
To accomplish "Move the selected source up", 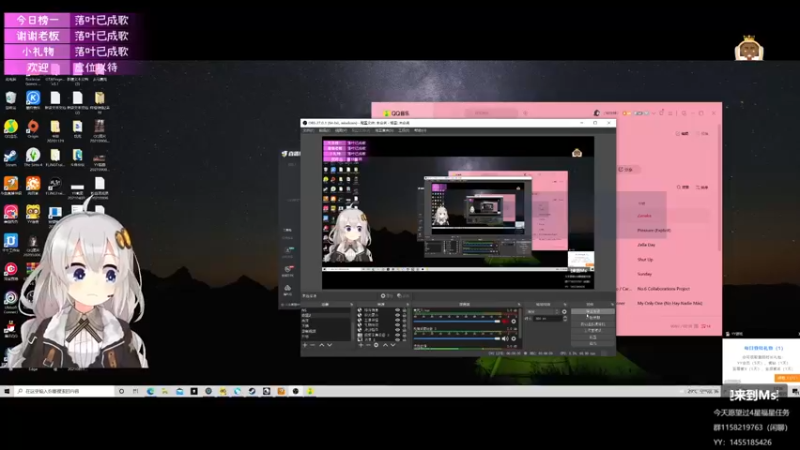I will 386,345.
